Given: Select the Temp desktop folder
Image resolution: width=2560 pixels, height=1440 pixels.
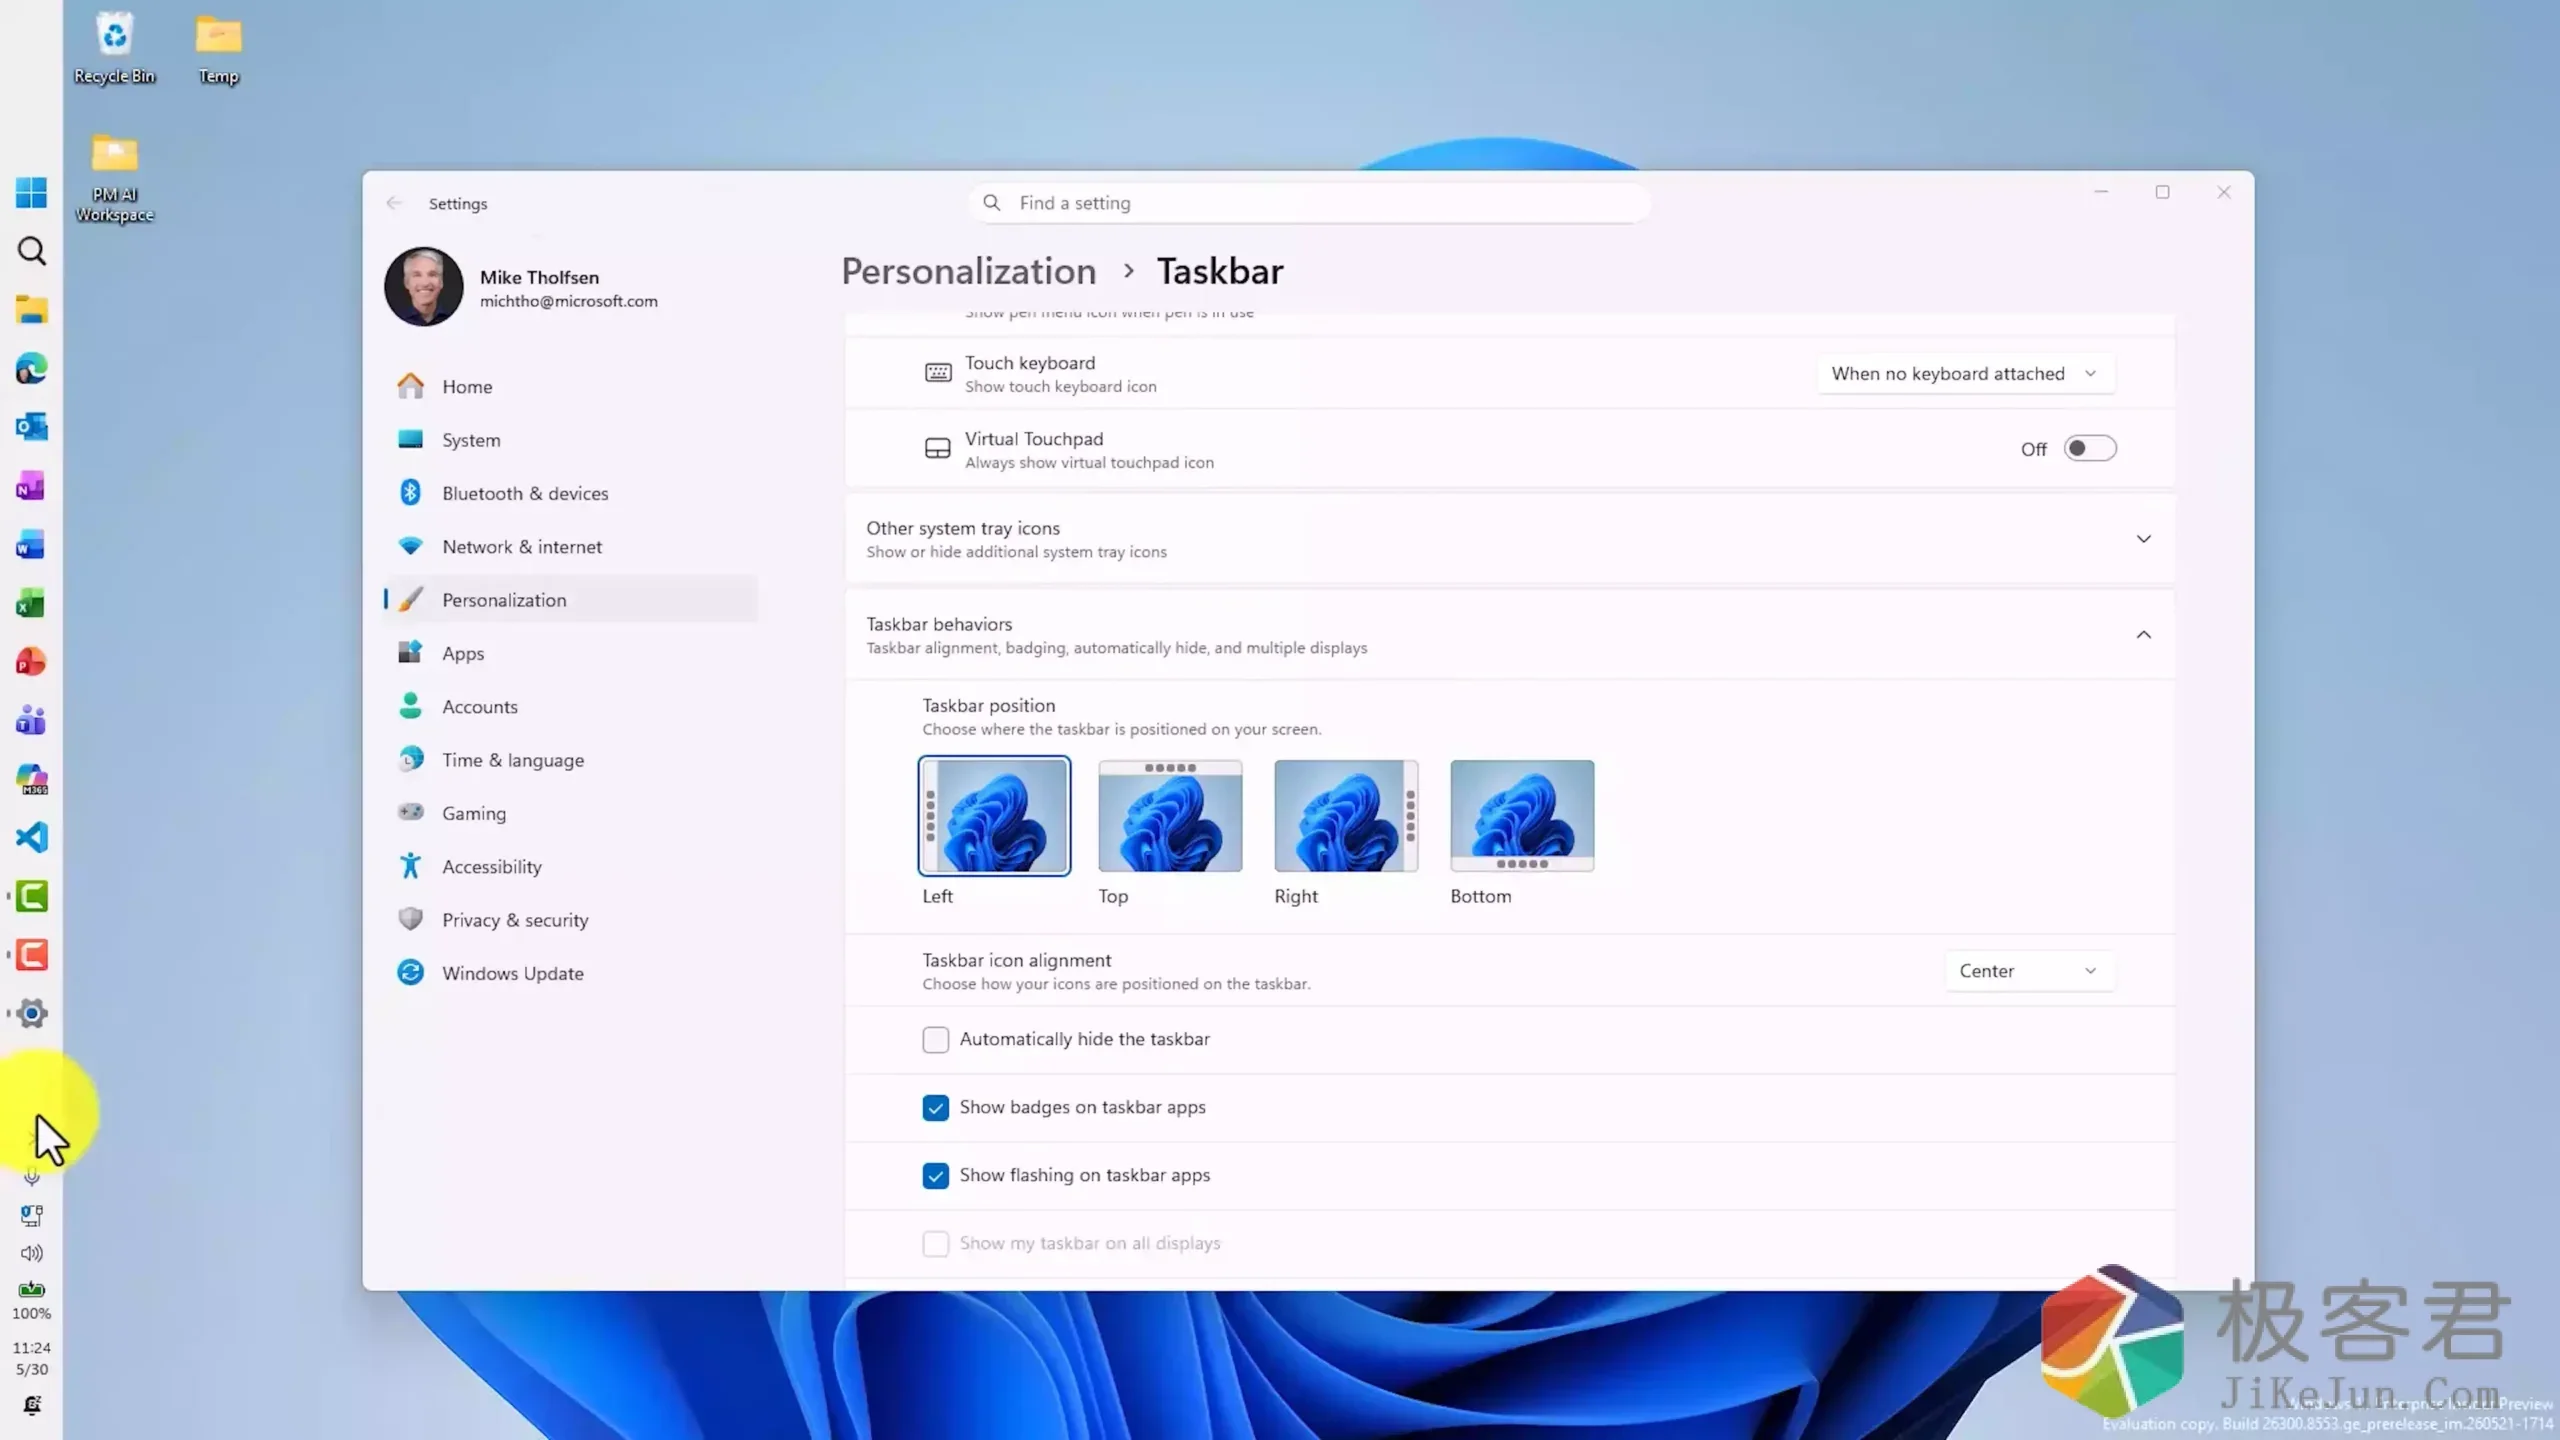Looking at the screenshot, I should pos(218,48).
